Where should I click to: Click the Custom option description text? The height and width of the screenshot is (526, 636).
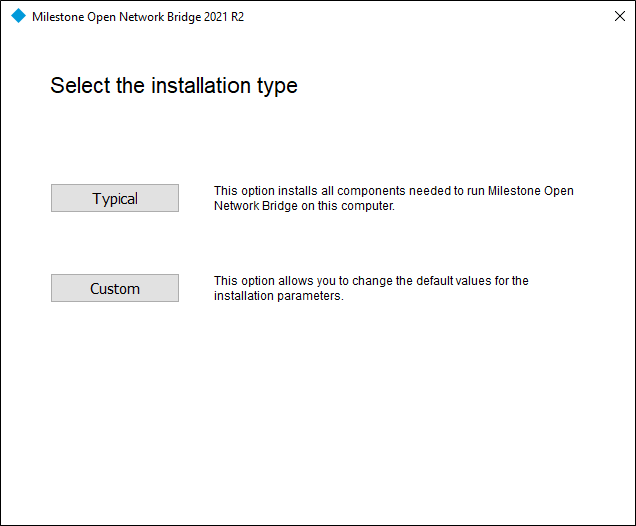[x=371, y=288]
